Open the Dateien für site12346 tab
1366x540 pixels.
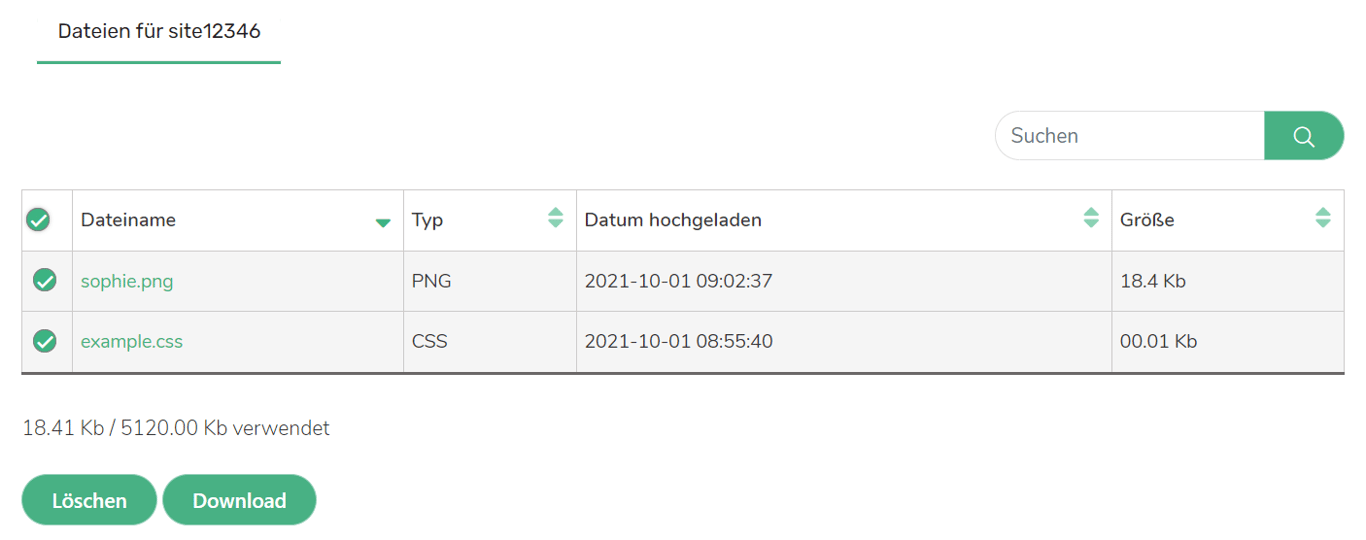coord(159,31)
